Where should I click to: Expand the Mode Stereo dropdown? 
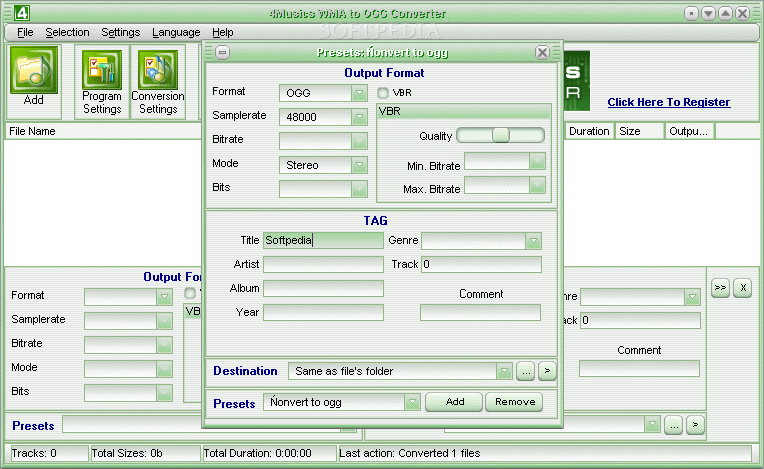tap(359, 165)
